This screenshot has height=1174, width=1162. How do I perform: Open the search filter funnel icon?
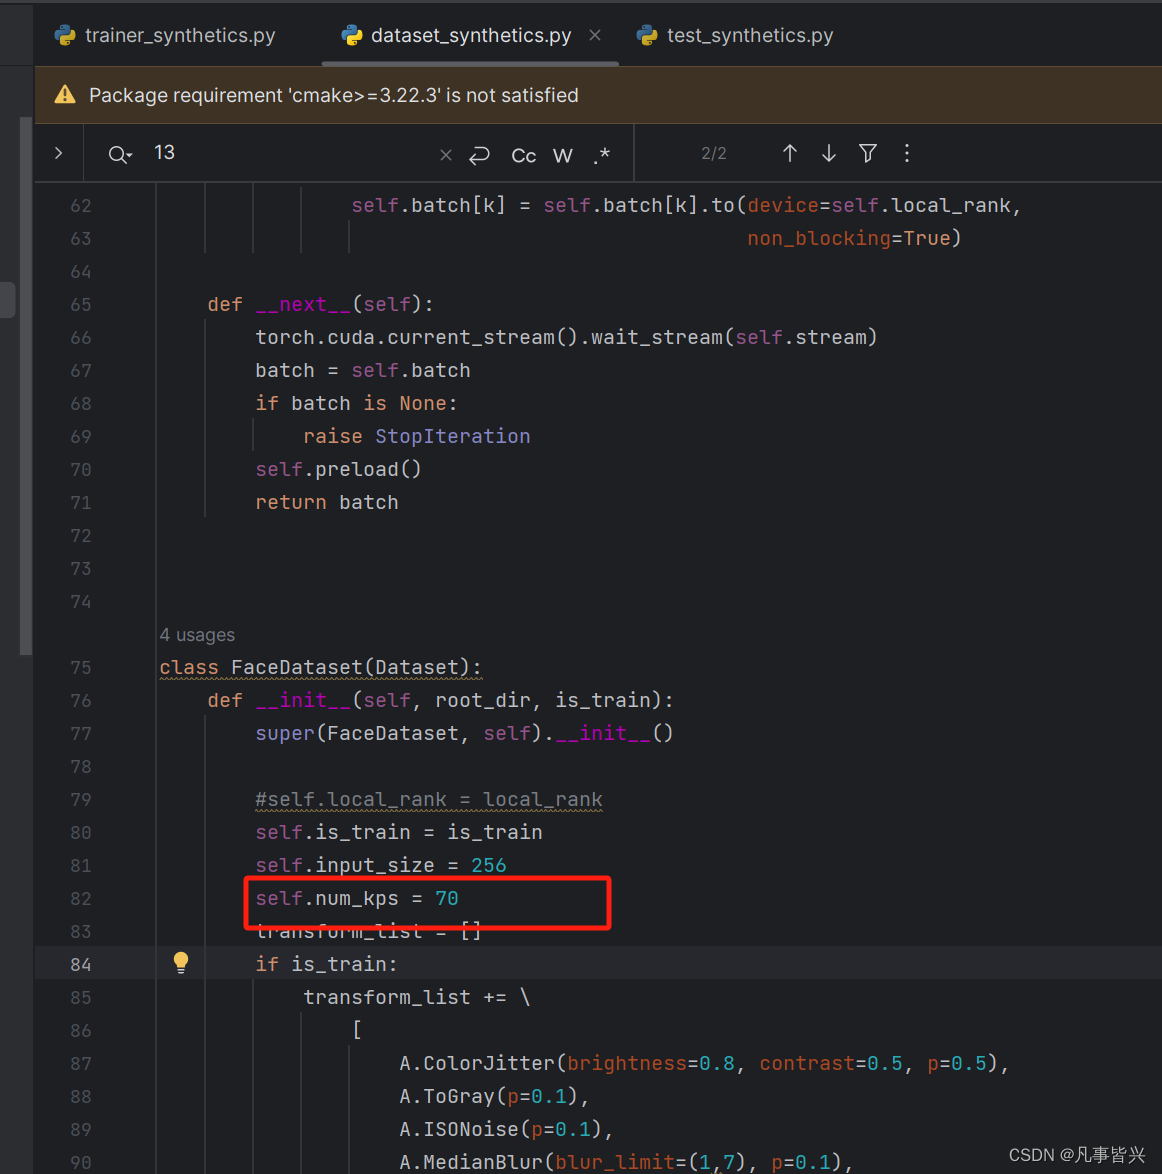point(867,153)
